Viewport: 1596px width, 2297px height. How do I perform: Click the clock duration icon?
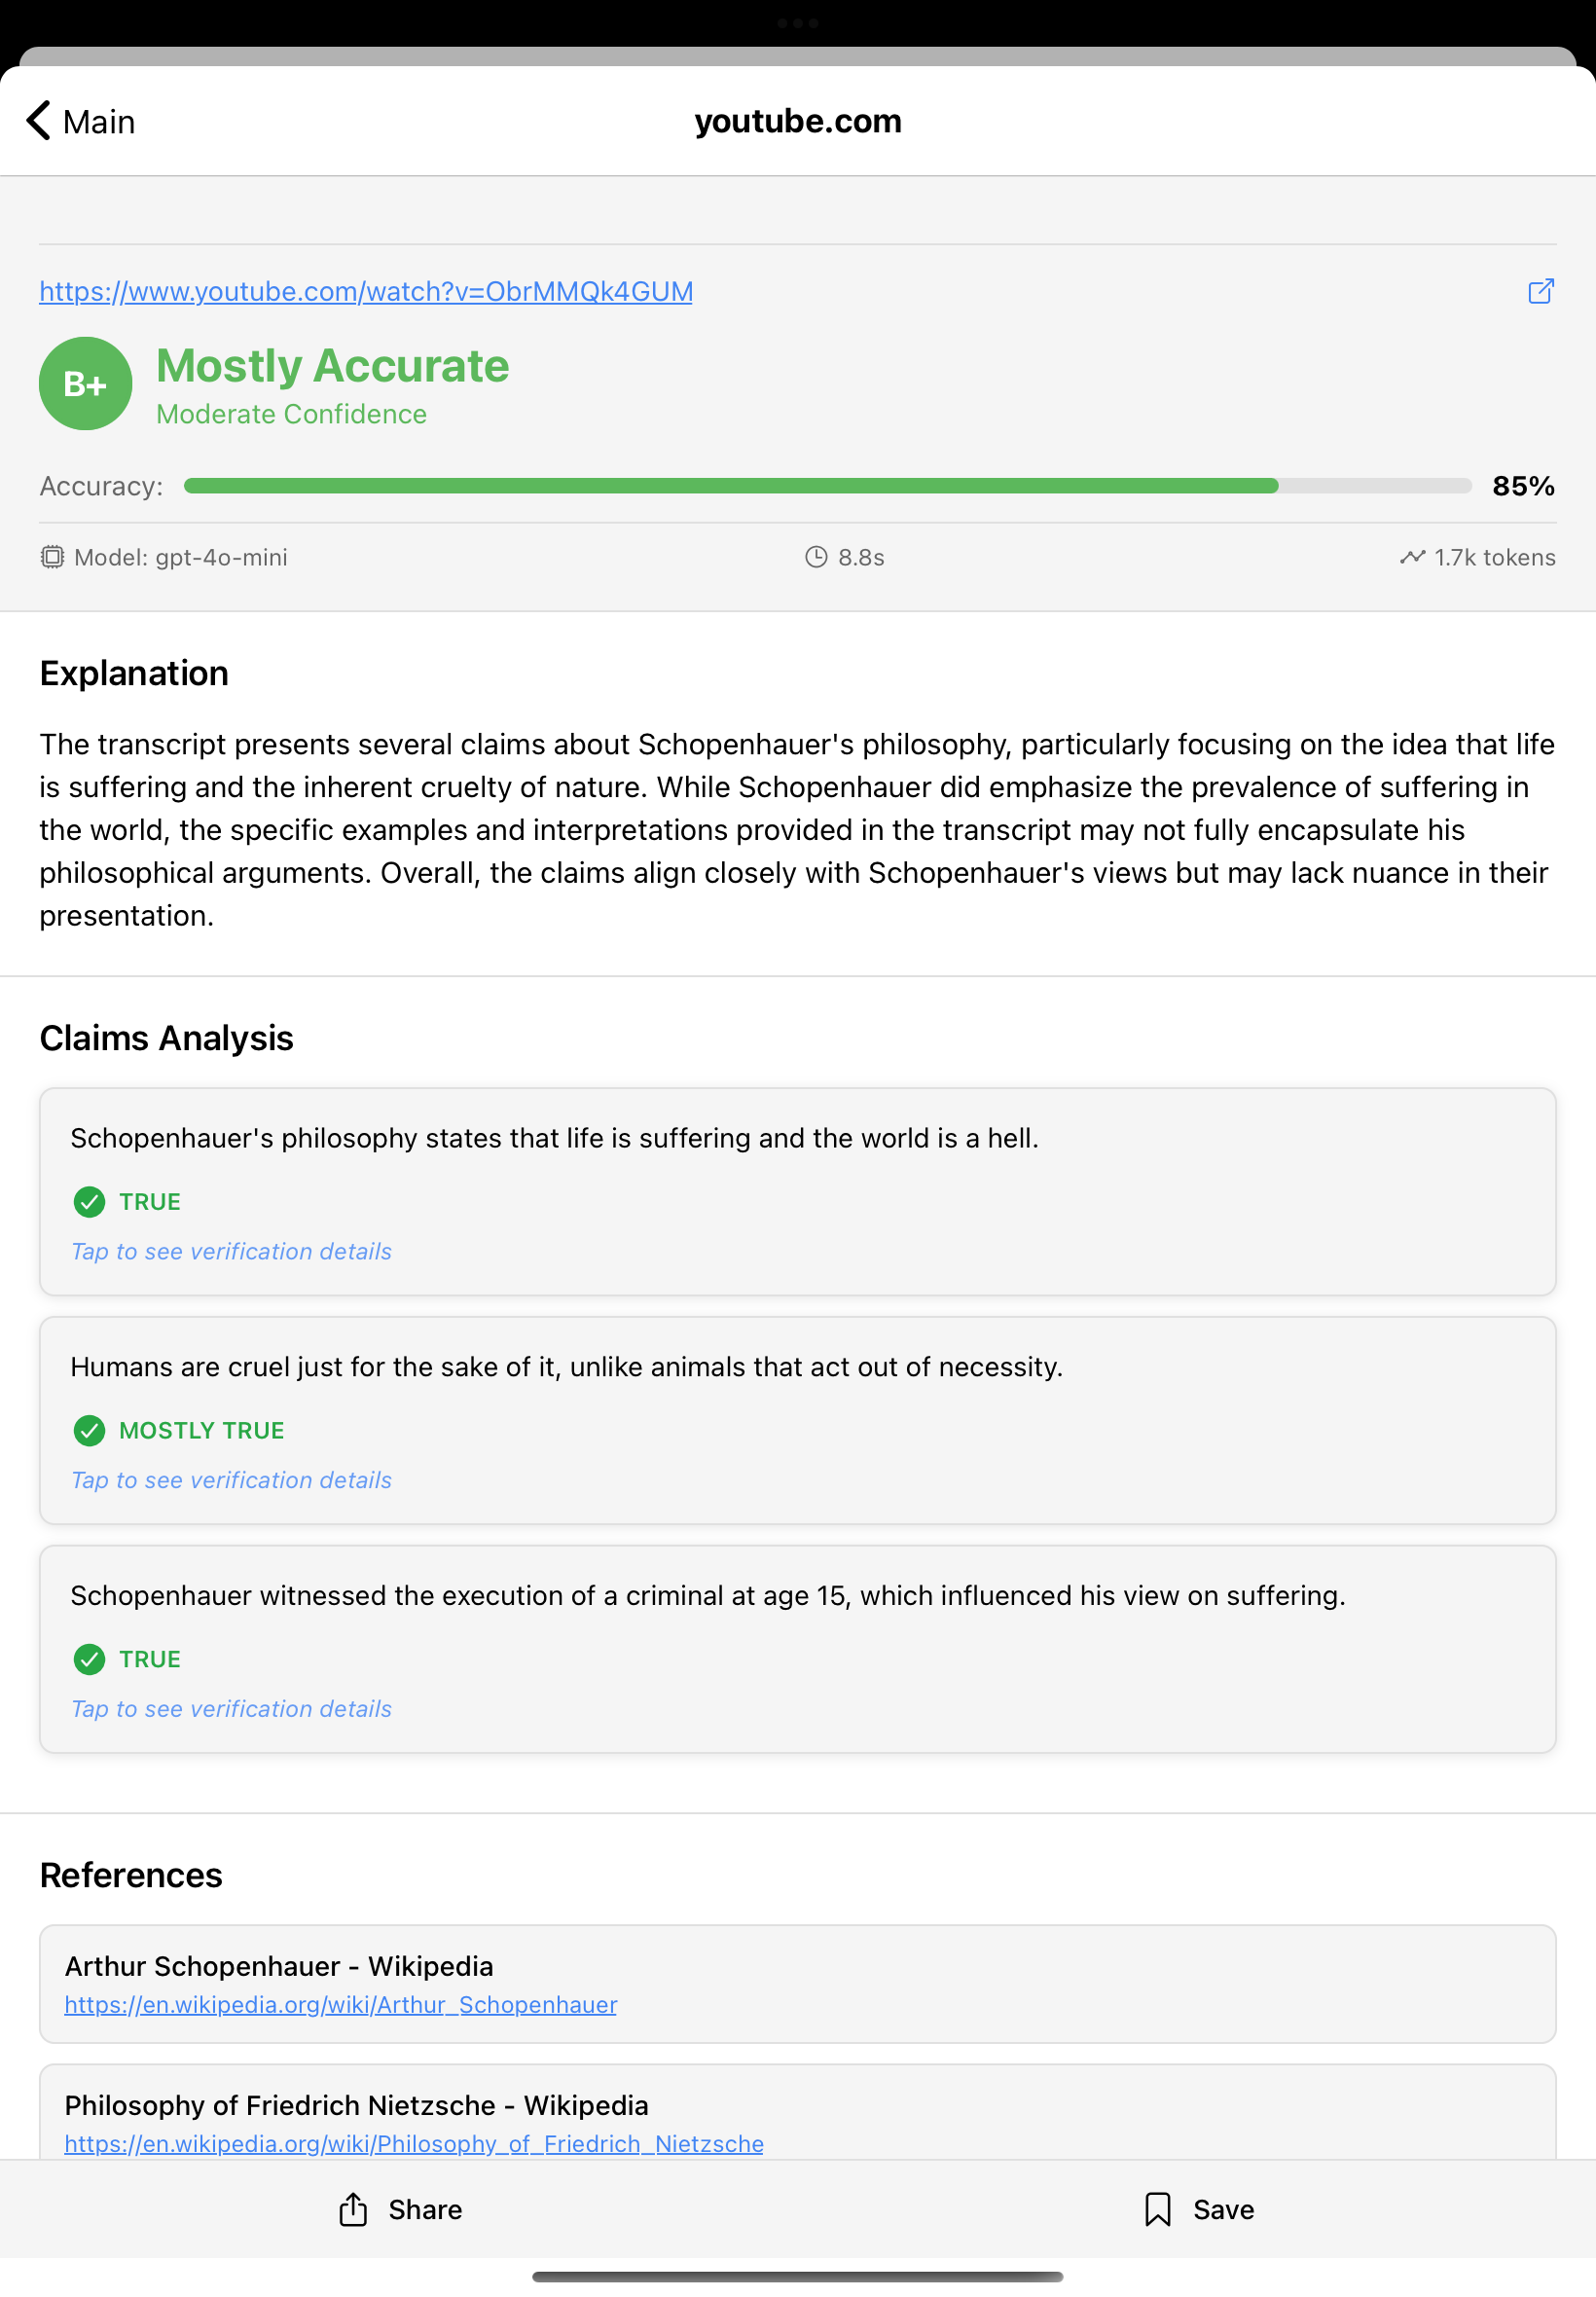[x=816, y=557]
